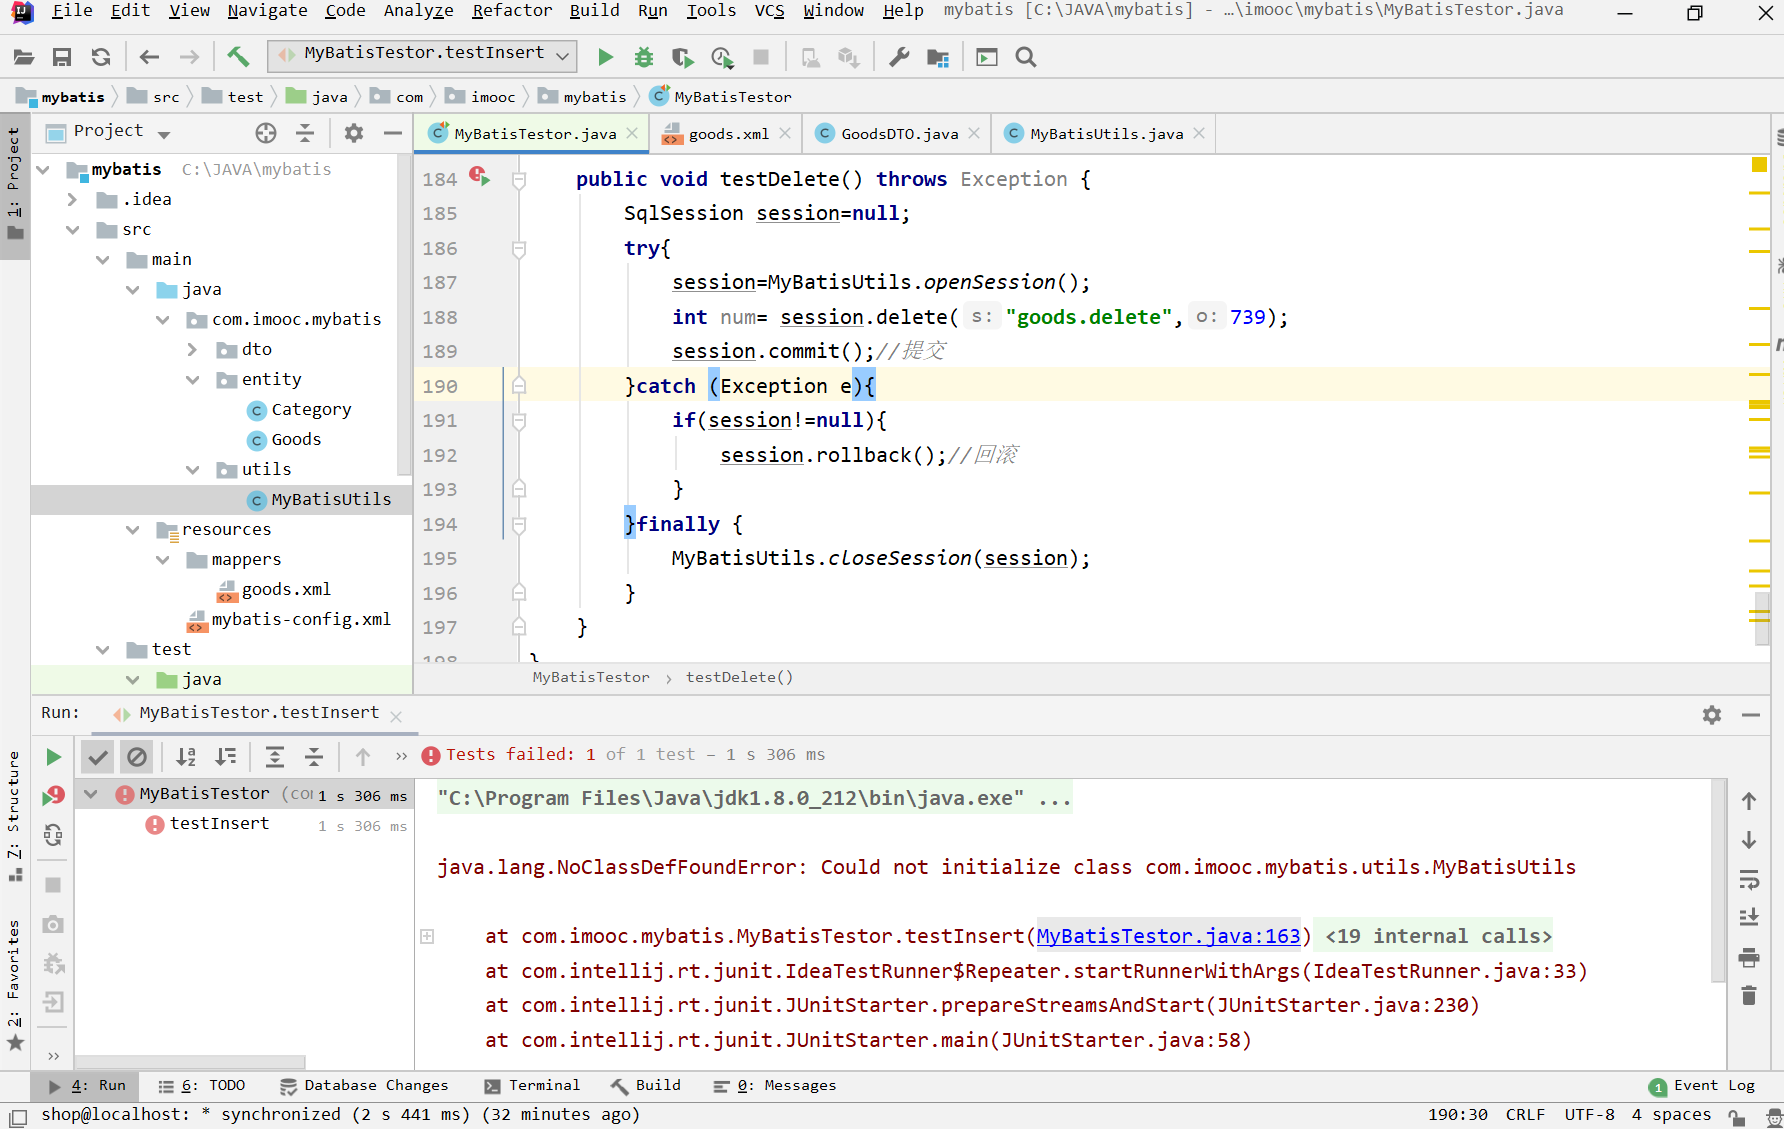
Task: Open Project Structure icon
Action: [x=938, y=57]
